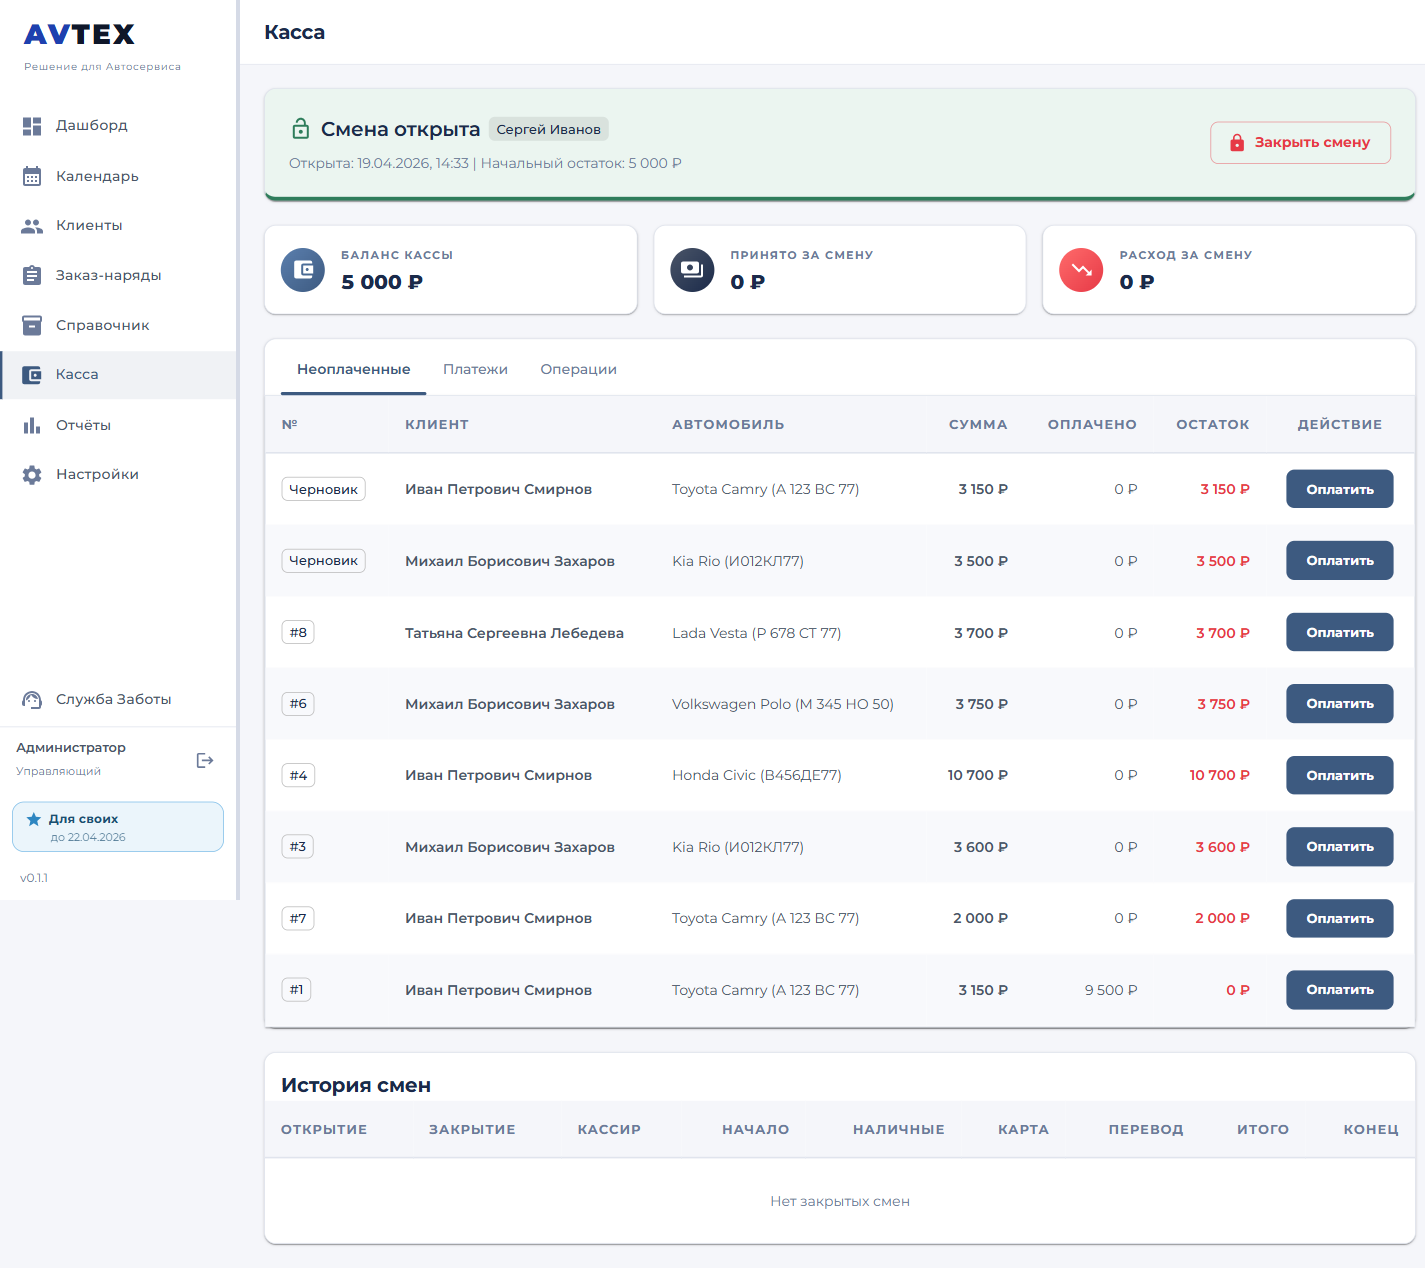Image resolution: width=1425 pixels, height=1268 pixels.
Task: Click Оплатить for Honda Civic order #4
Action: 1339,775
